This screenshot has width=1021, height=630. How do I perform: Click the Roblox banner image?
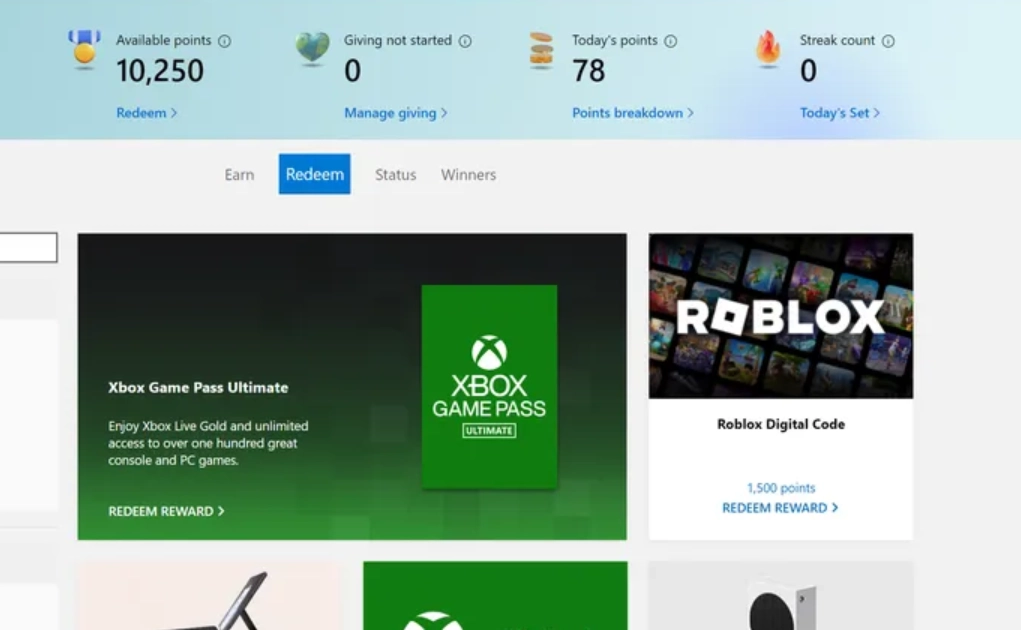tap(781, 316)
